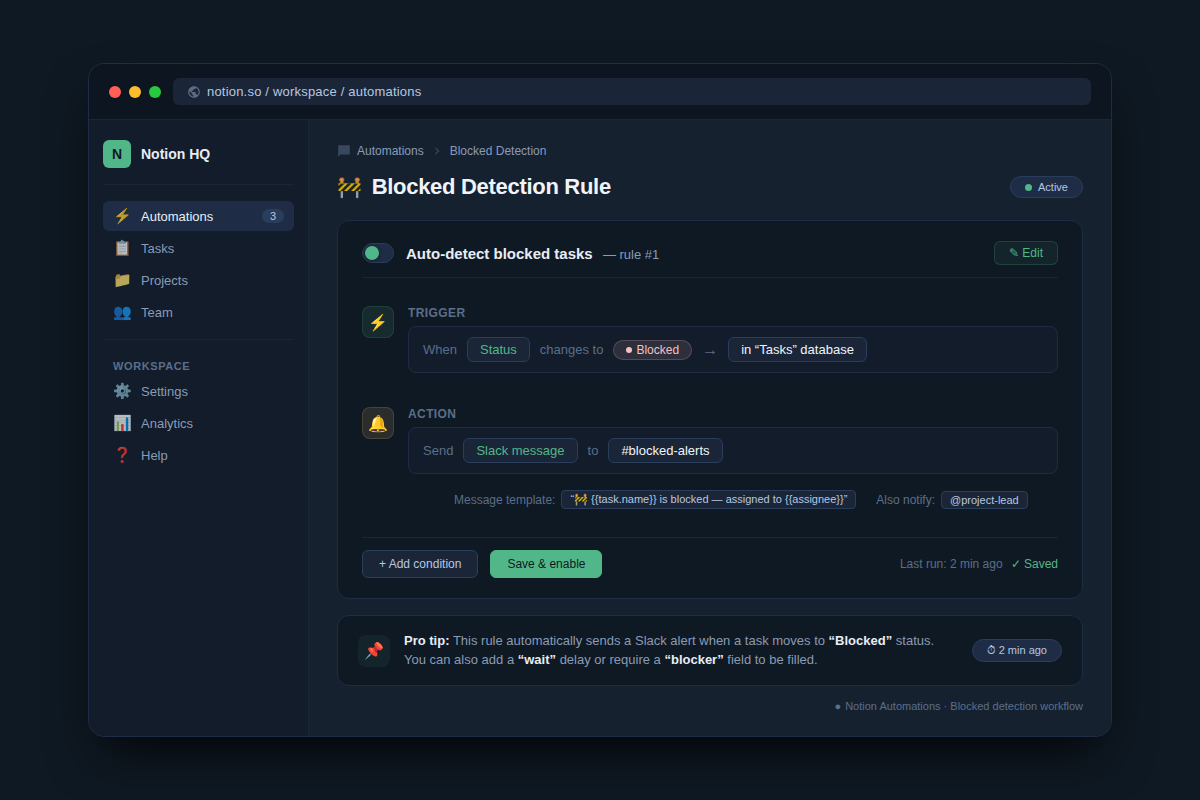Open Settings in the sidebar
The width and height of the screenshot is (1200, 800).
(198, 391)
